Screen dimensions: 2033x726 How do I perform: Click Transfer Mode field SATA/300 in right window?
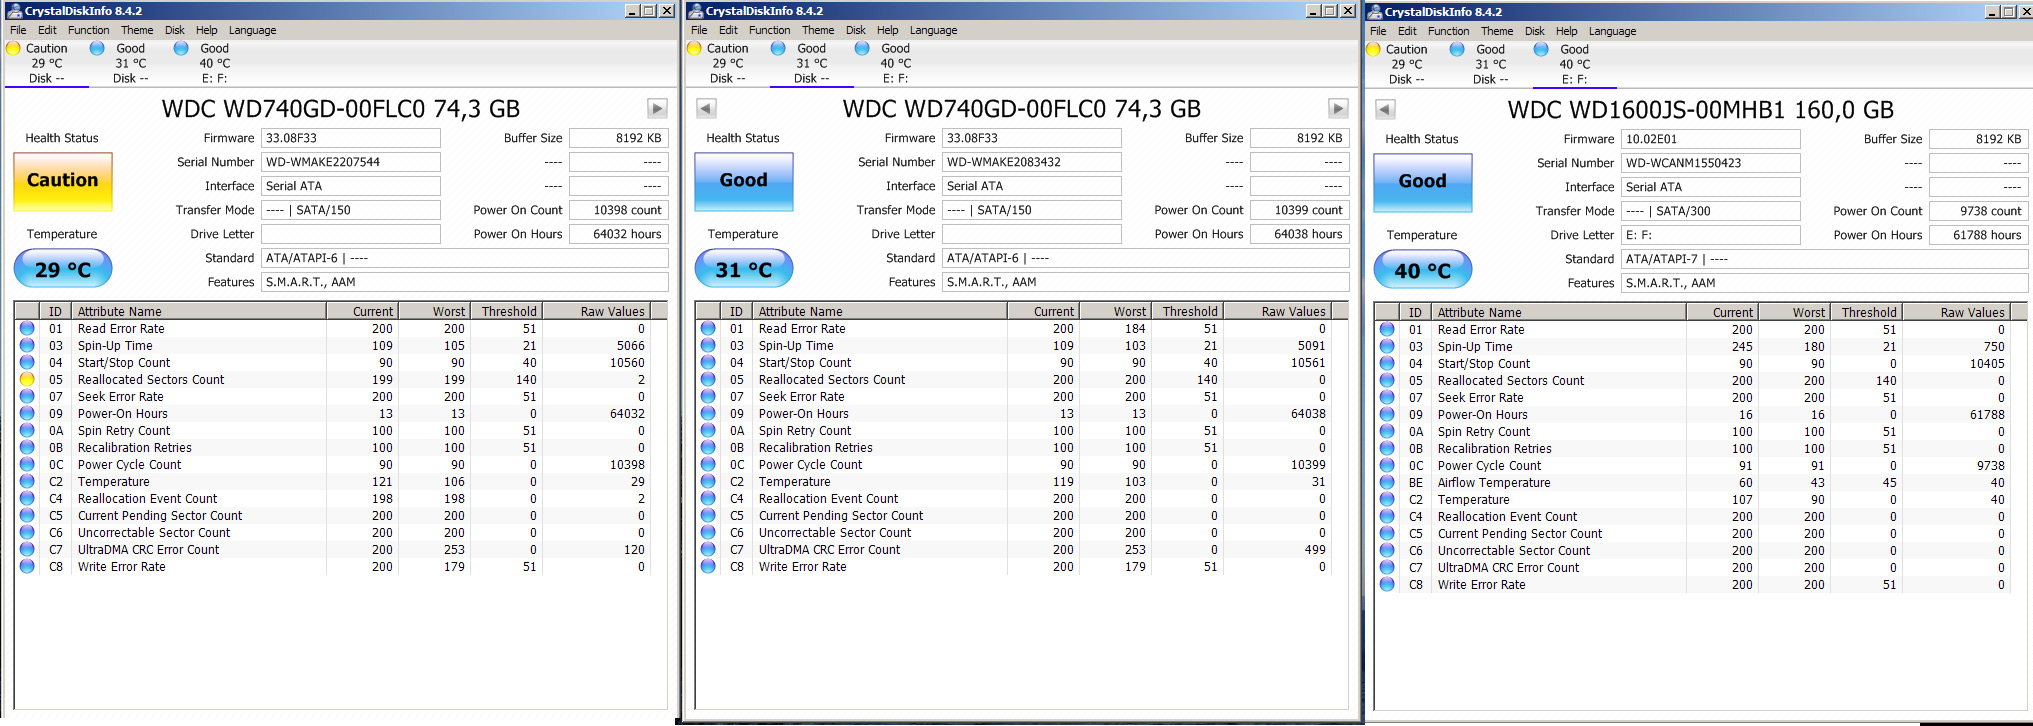[x=1710, y=211]
